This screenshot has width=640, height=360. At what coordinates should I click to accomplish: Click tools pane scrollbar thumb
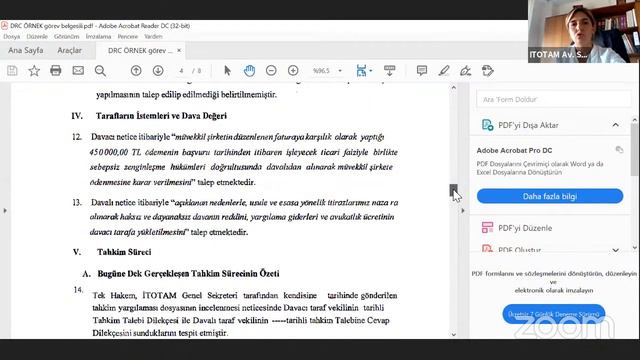point(634,149)
